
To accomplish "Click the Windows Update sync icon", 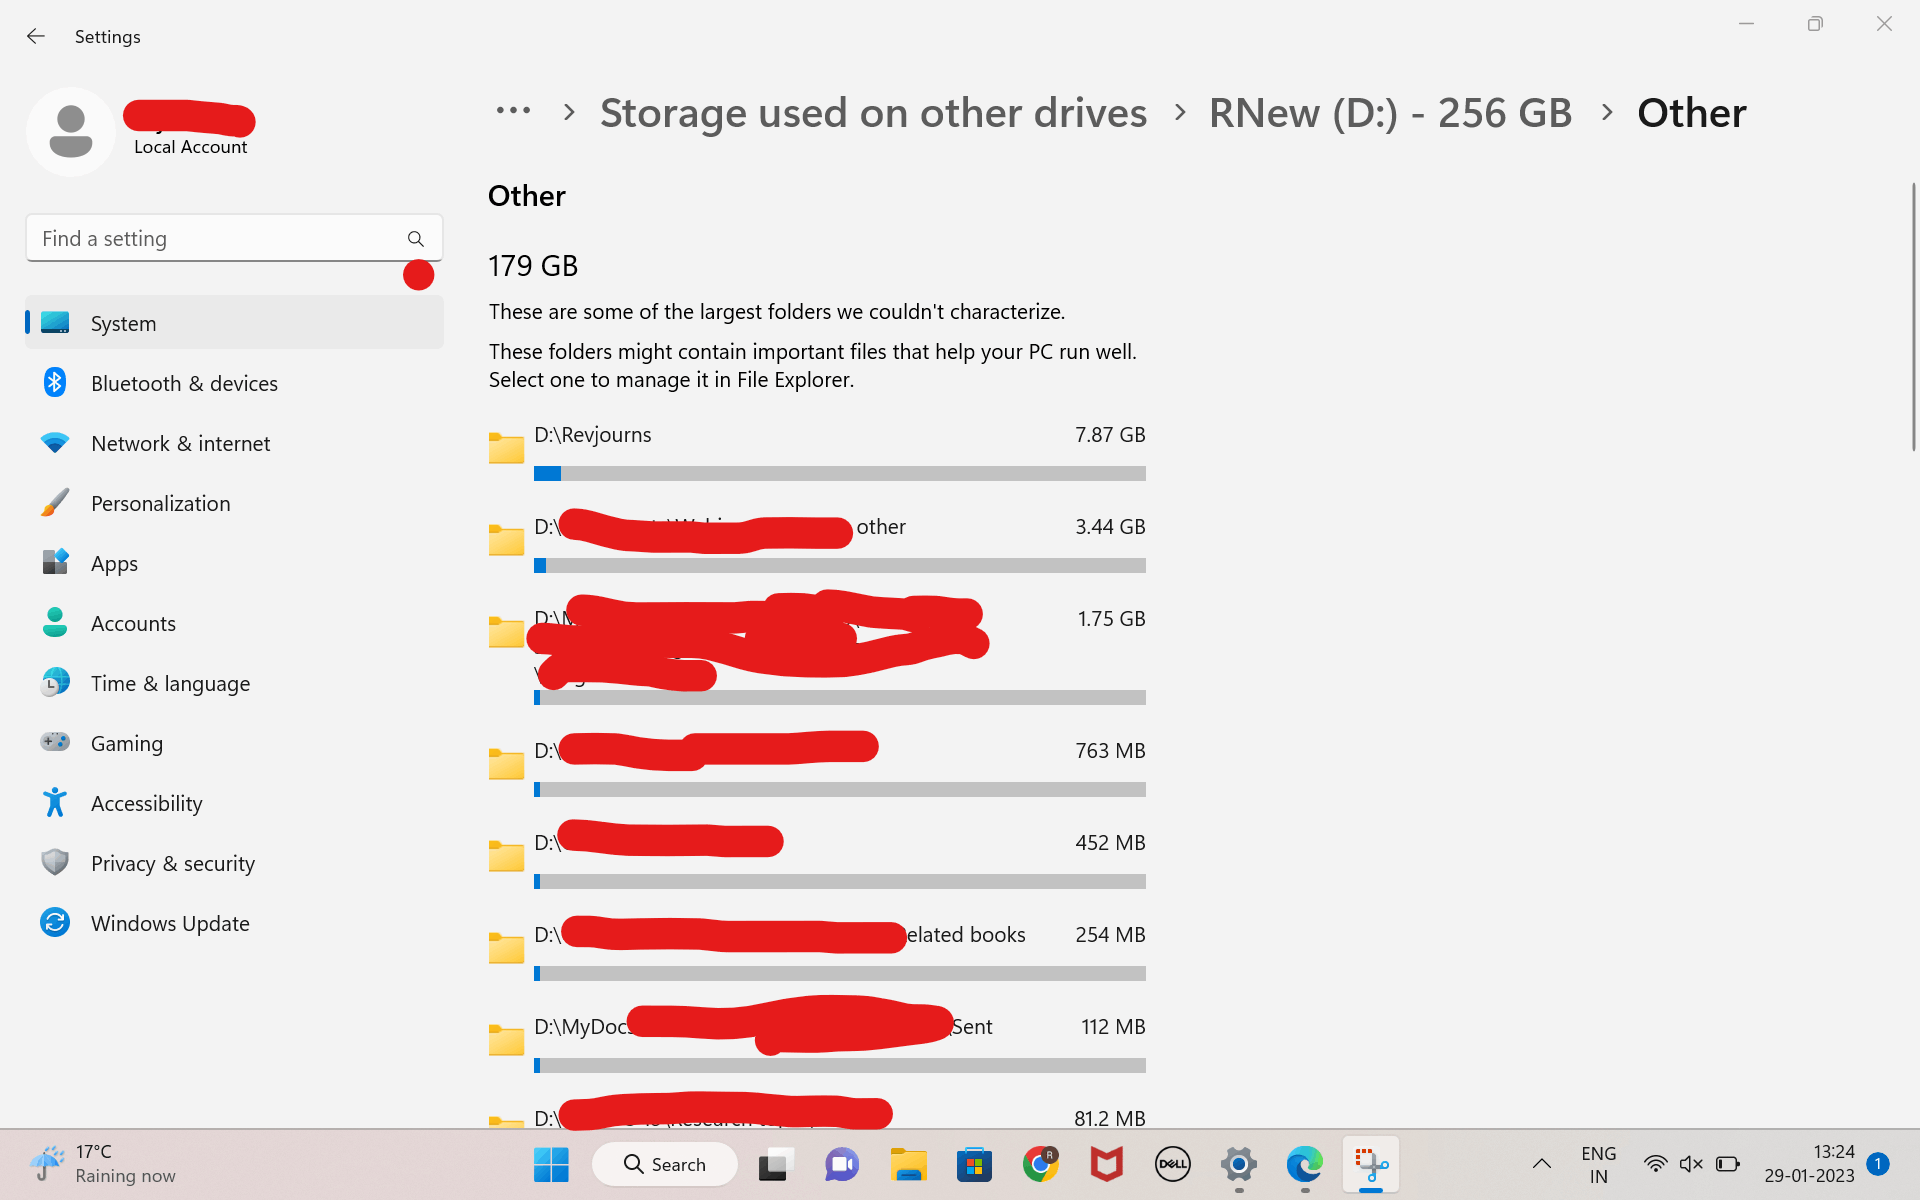I will [x=55, y=922].
